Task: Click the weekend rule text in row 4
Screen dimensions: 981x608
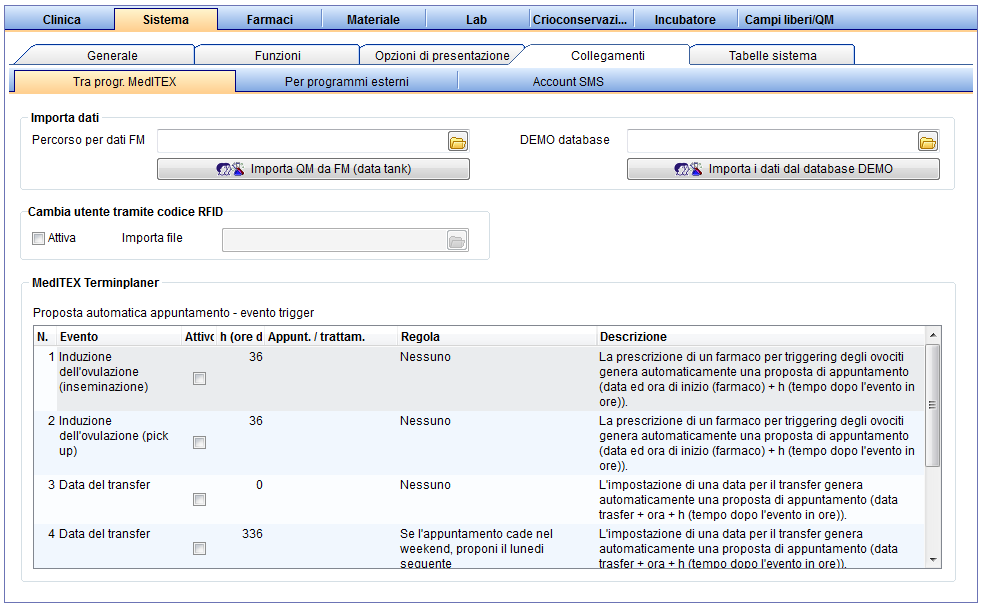Action: click(477, 549)
